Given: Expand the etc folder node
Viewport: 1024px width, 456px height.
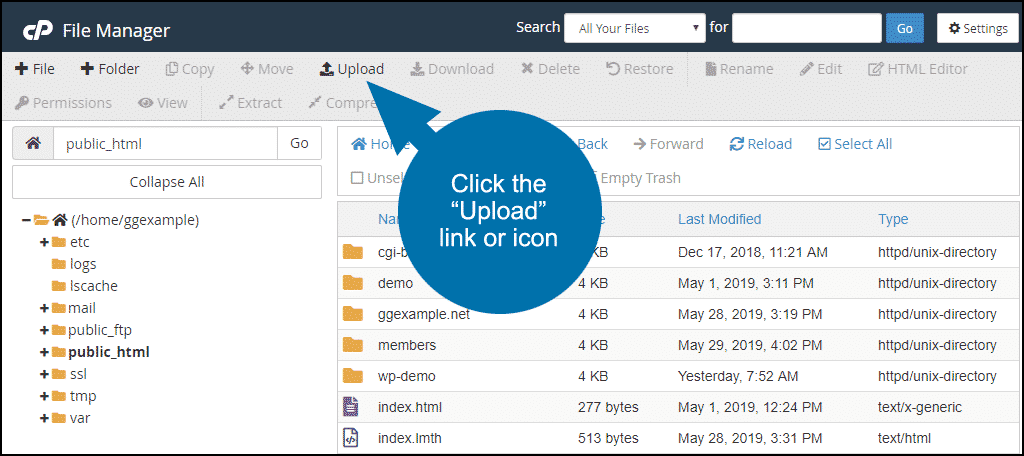Looking at the screenshot, I should [x=44, y=242].
